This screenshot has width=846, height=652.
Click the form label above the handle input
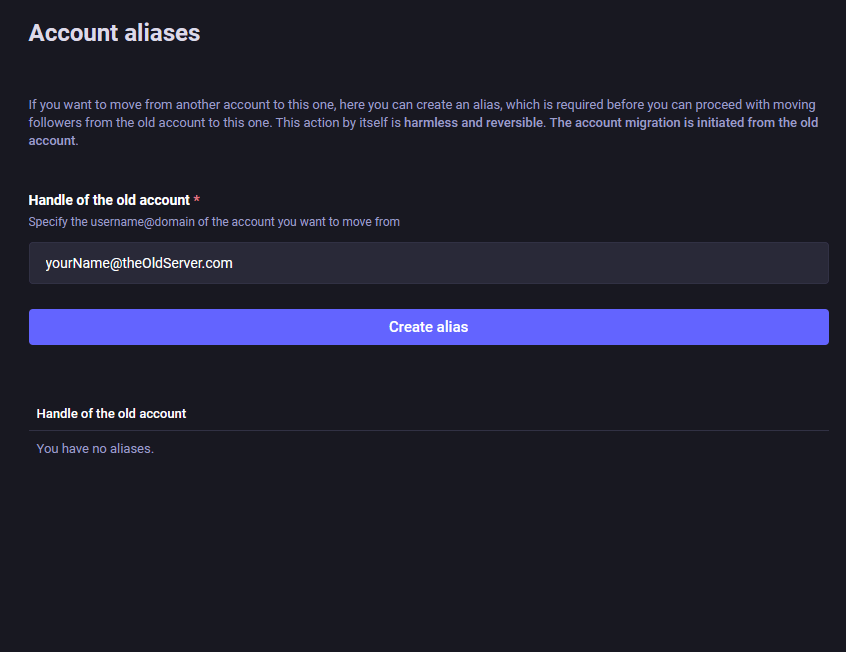coord(109,200)
